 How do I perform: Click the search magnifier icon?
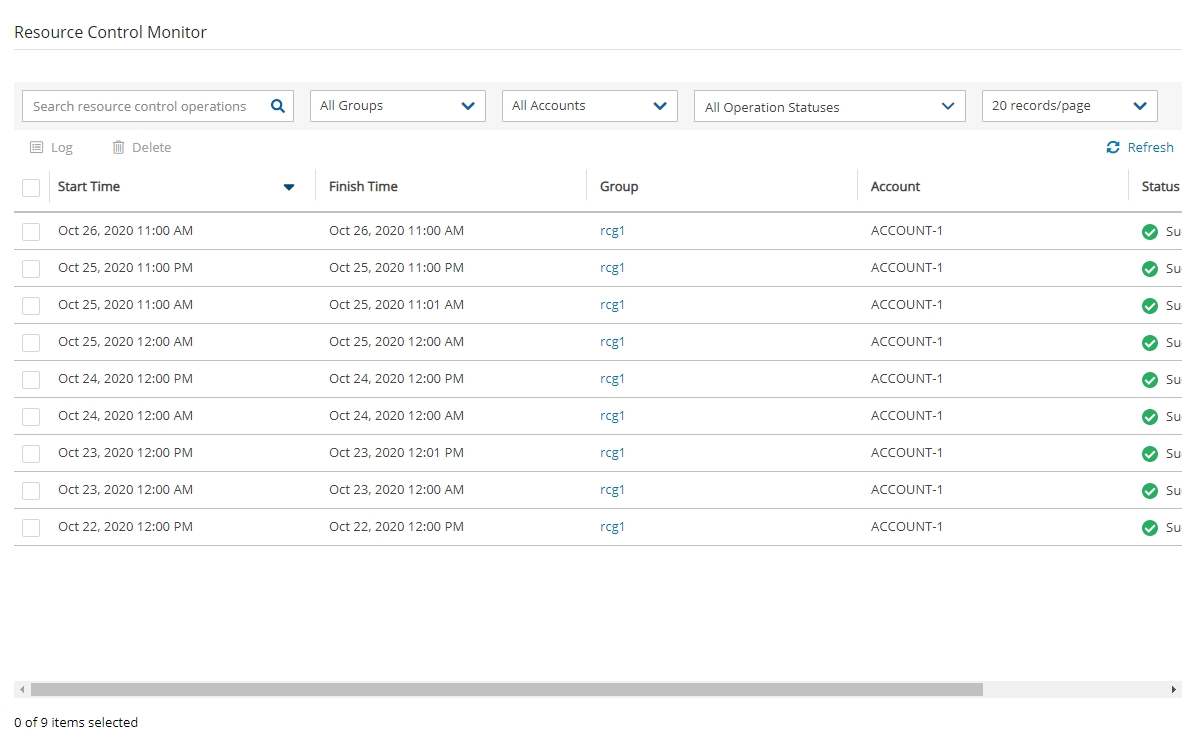278,106
